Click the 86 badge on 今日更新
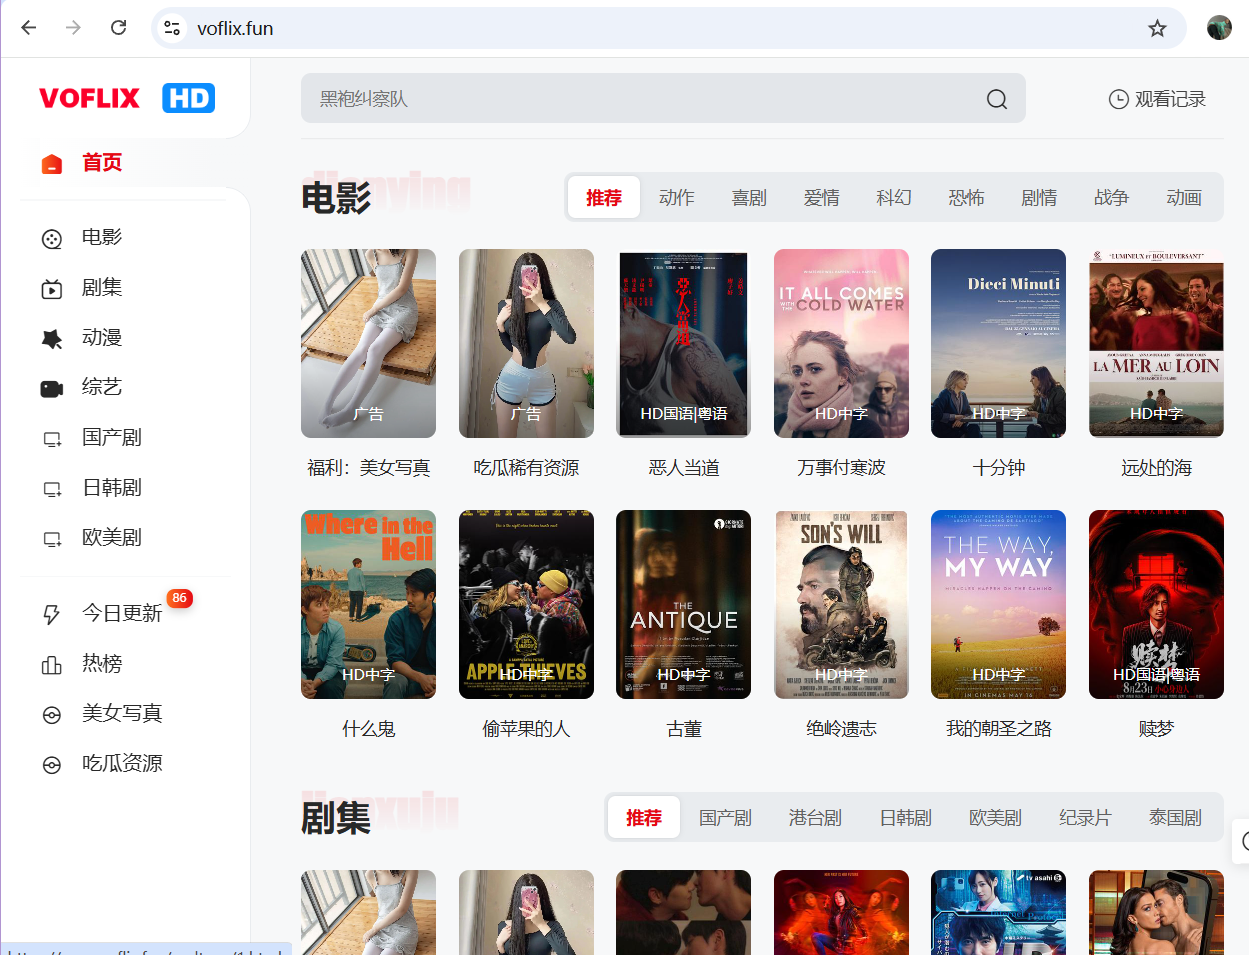This screenshot has height=955, width=1249. 179,598
